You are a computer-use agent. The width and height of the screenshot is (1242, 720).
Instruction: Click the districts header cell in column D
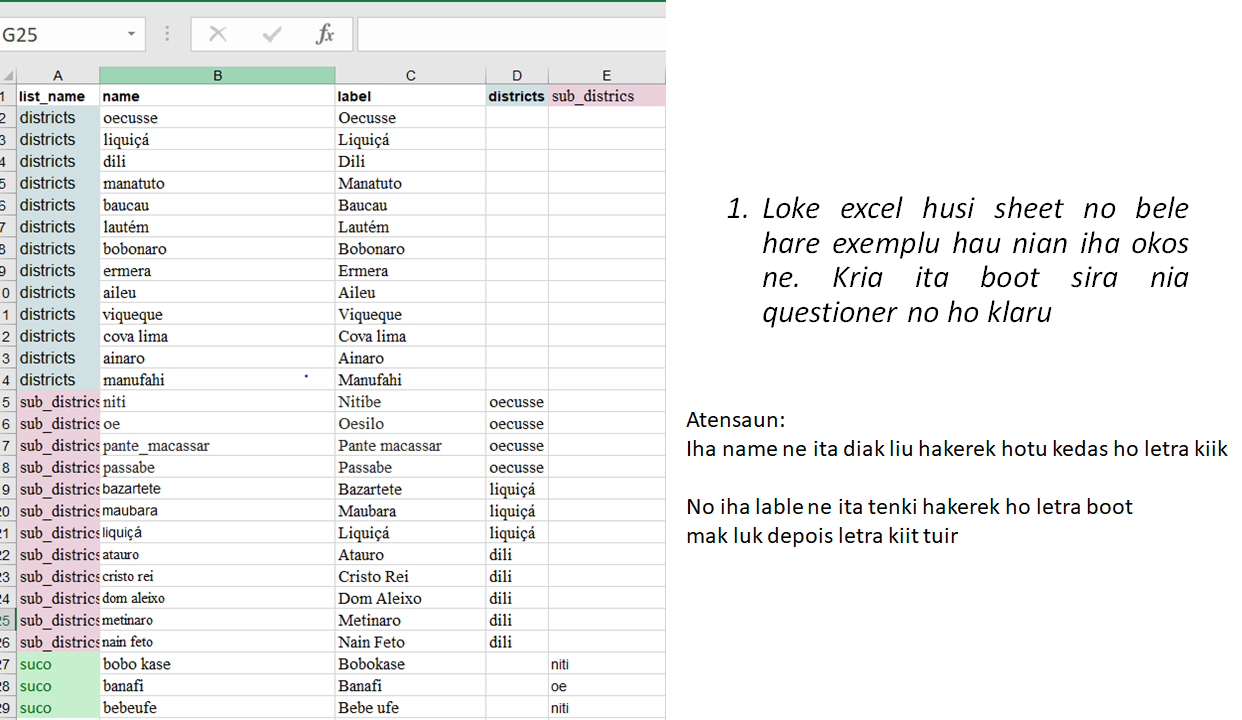coord(517,96)
